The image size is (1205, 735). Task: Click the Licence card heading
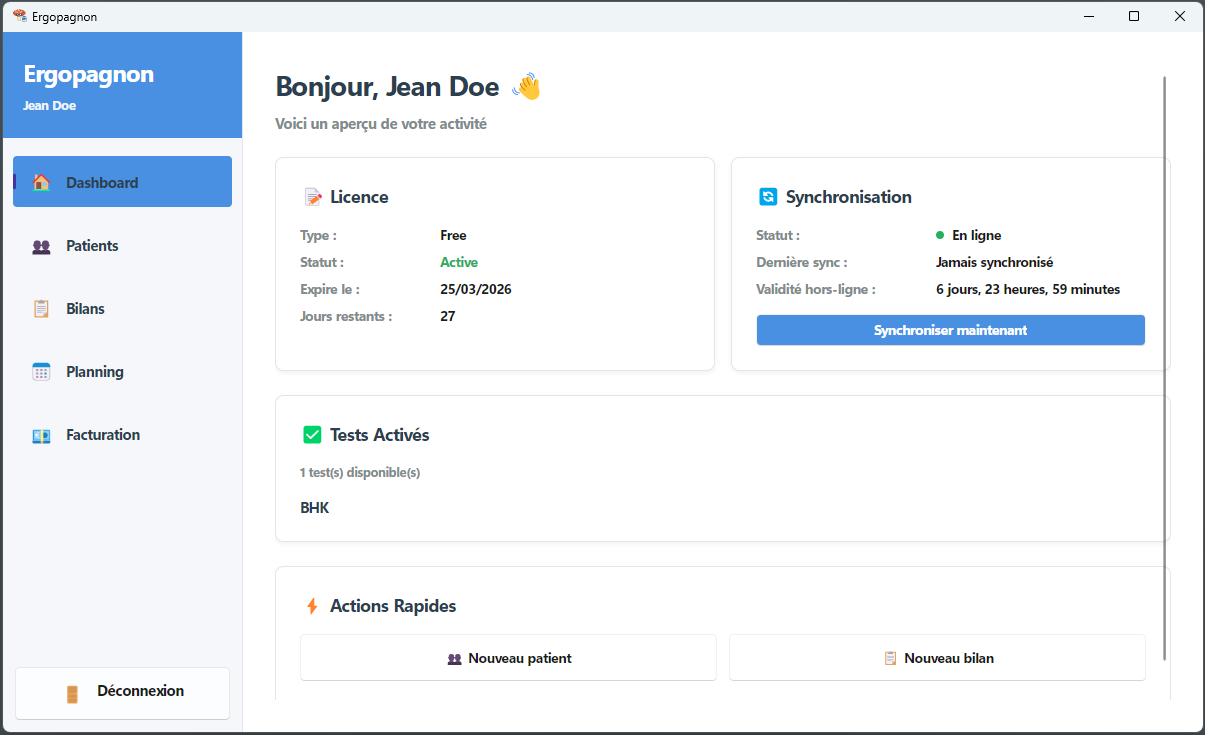(359, 197)
